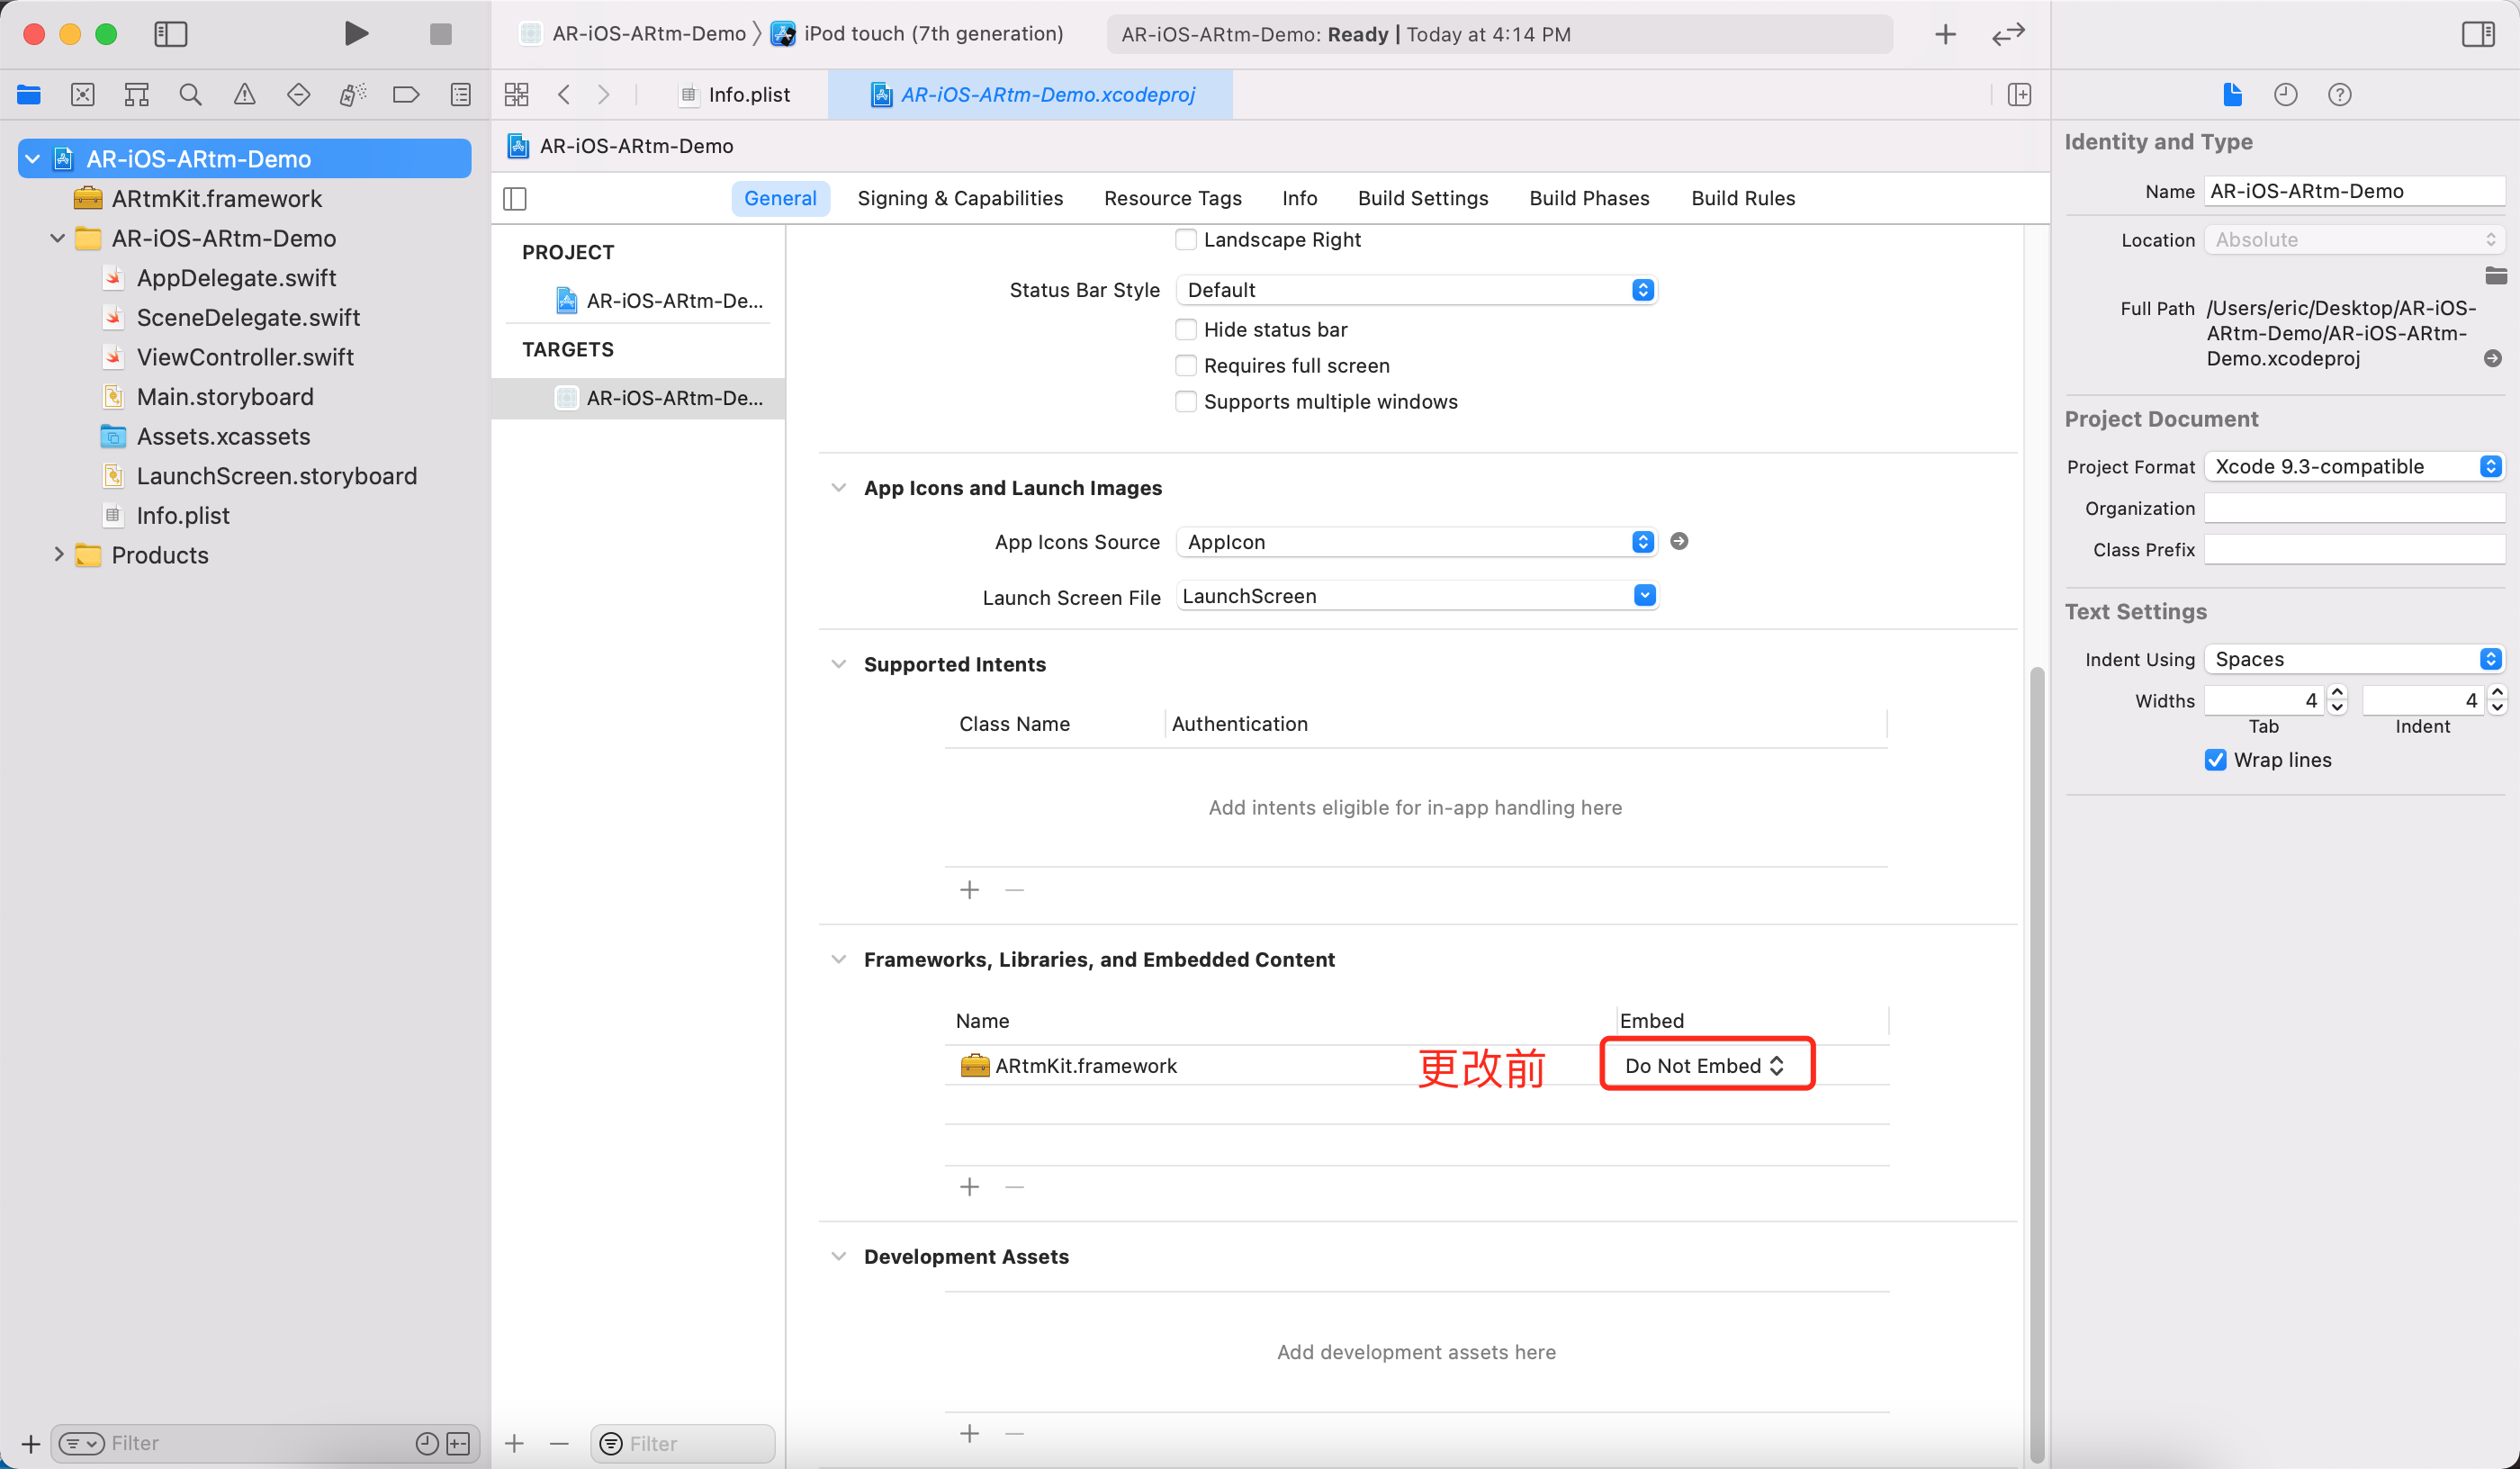Open the Report navigator
Screen dimensions: 2520x1469
click(460, 95)
